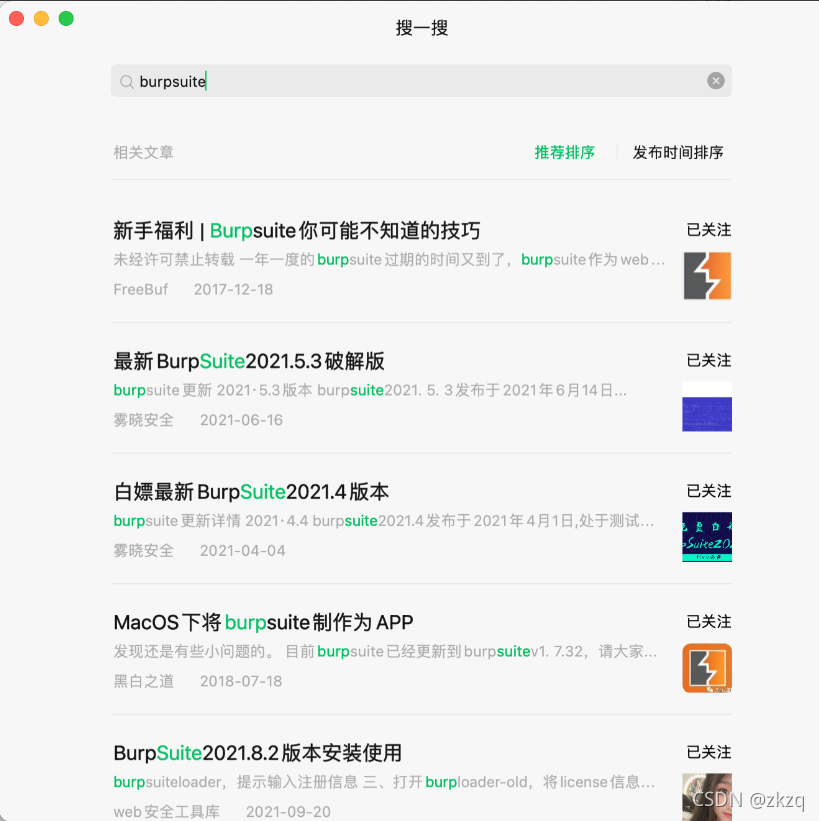
Task: Click the 黑白之道 source name
Action: click(x=143, y=681)
